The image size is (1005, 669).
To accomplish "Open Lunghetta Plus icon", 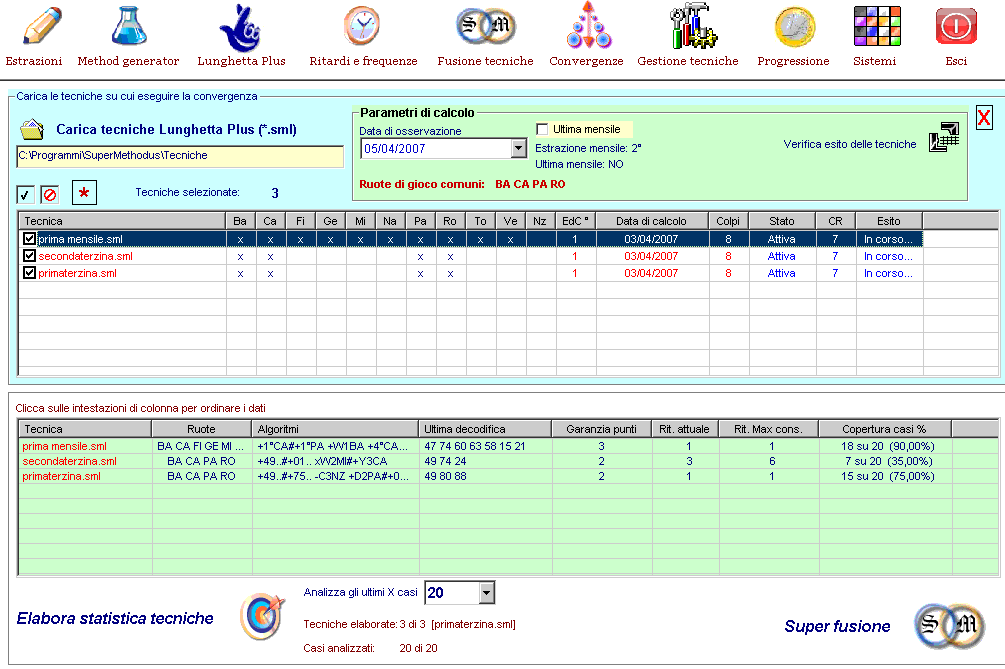I will point(240,28).
